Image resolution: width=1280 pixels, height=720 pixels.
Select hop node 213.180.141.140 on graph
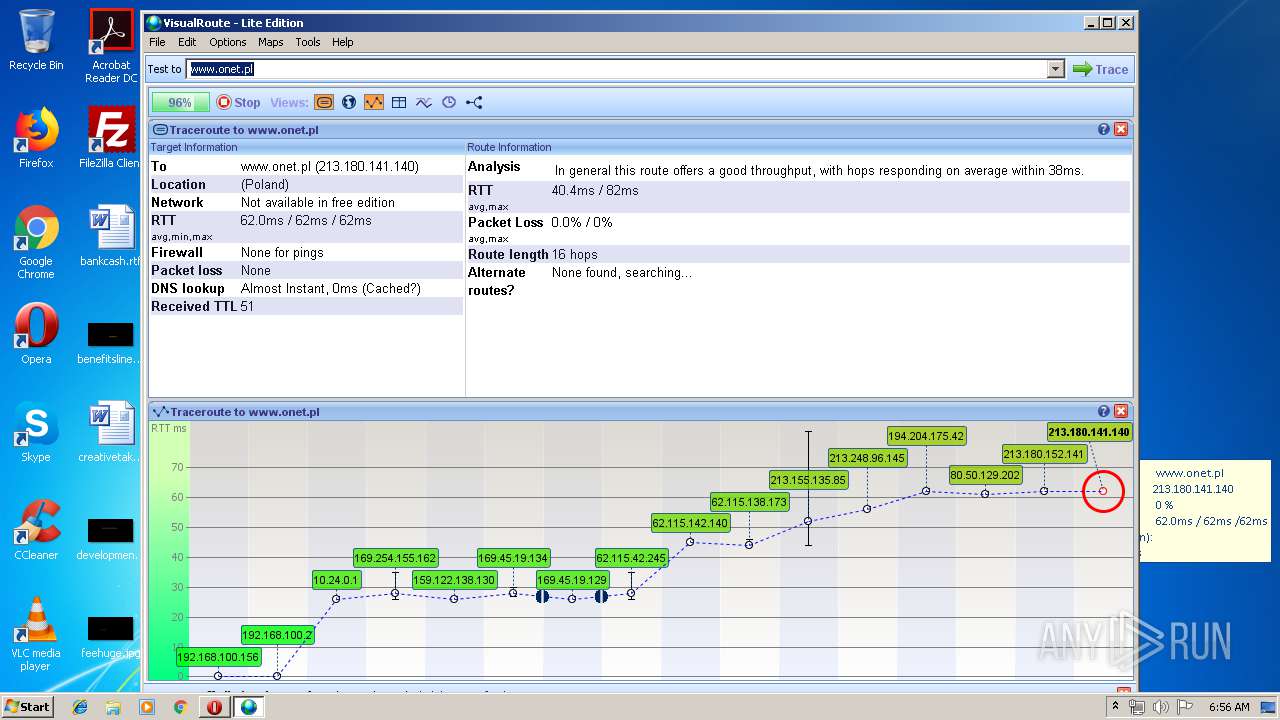point(1103,491)
